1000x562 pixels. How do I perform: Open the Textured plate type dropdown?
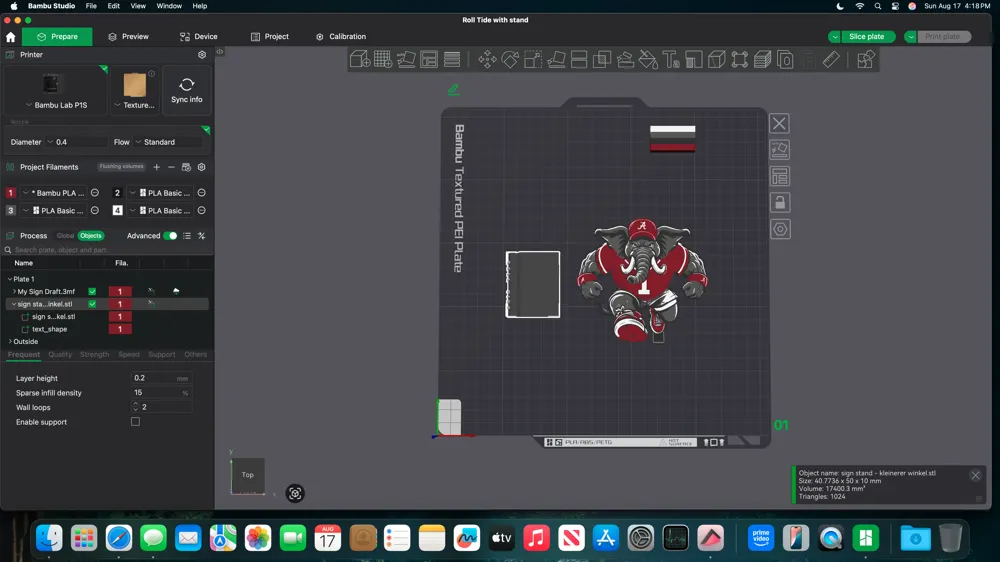(135, 105)
